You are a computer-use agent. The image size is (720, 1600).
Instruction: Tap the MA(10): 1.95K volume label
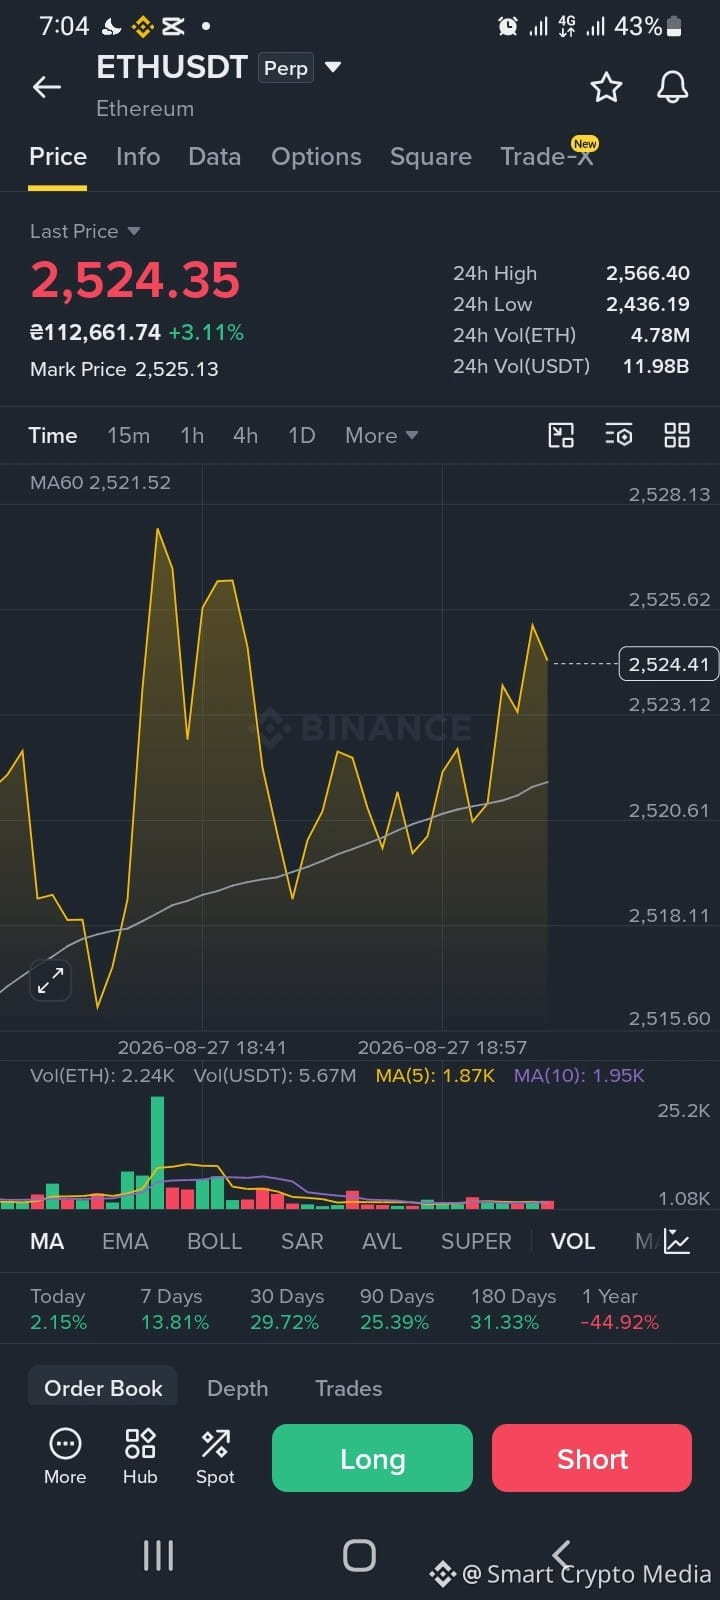(x=579, y=1076)
